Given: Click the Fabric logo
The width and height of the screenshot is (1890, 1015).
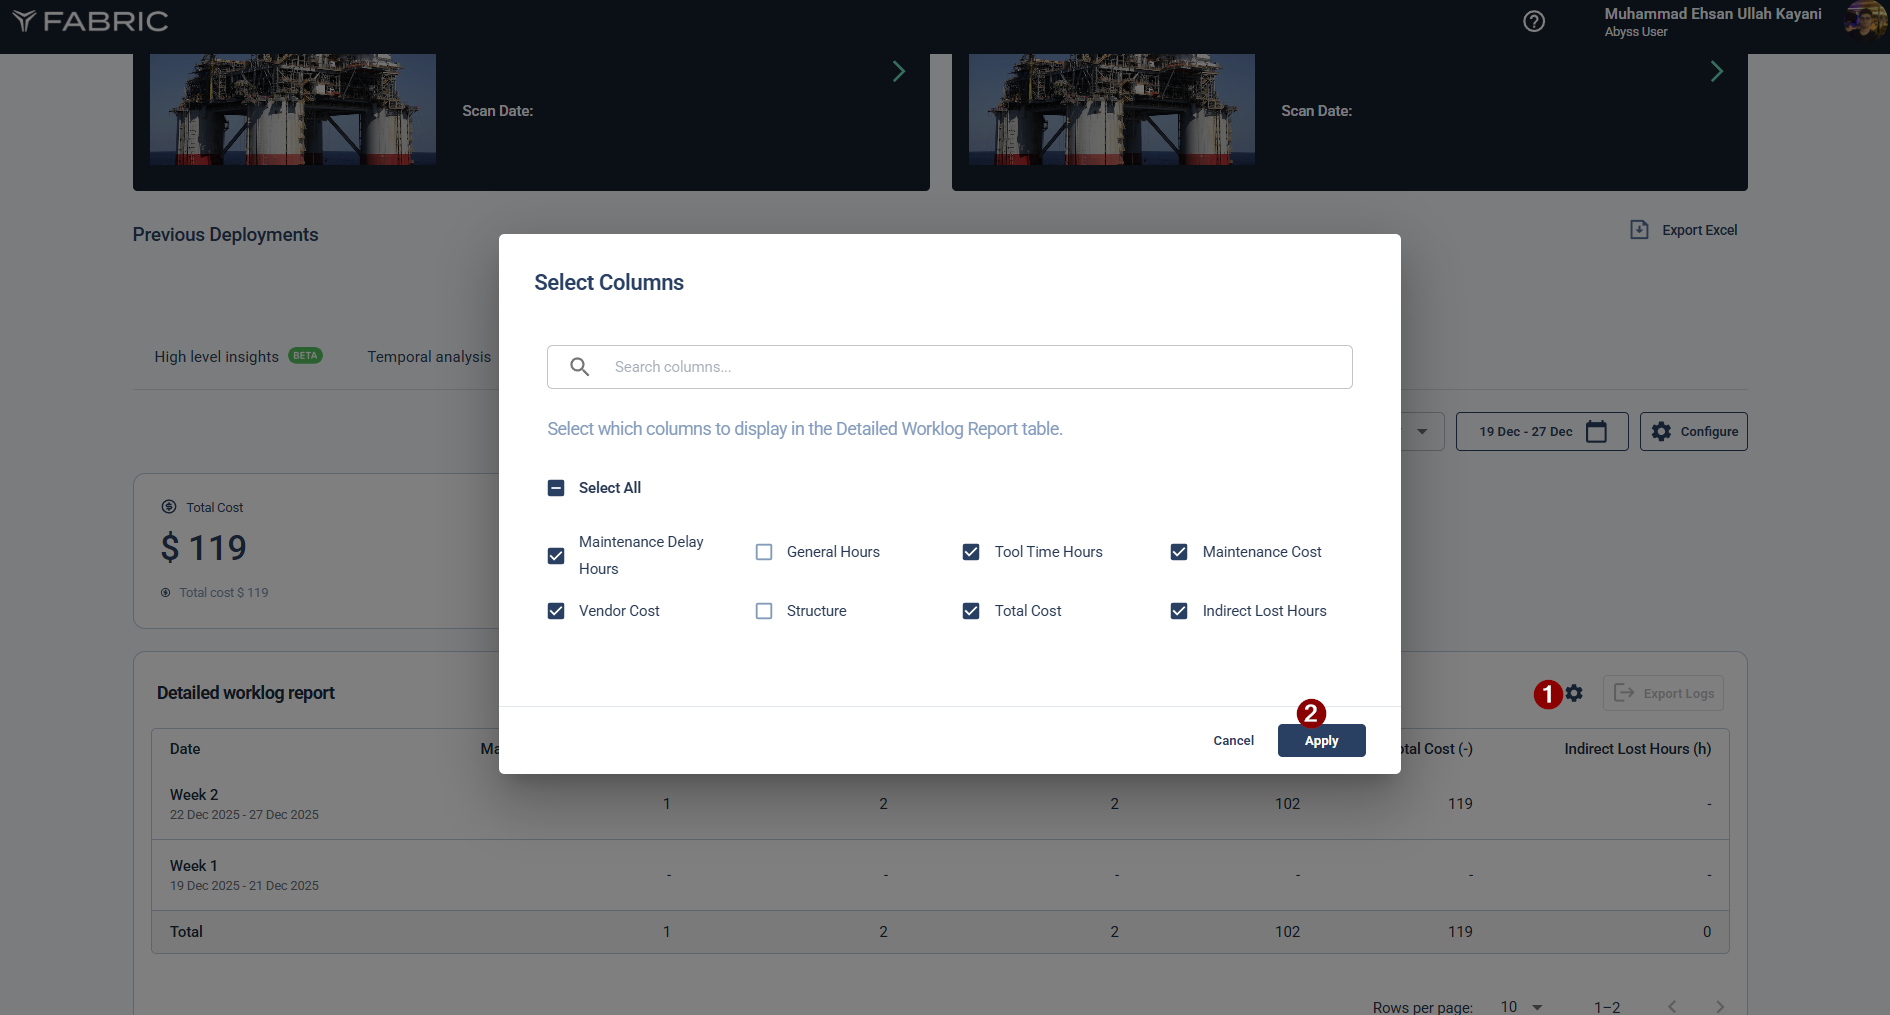Looking at the screenshot, I should click(x=90, y=21).
